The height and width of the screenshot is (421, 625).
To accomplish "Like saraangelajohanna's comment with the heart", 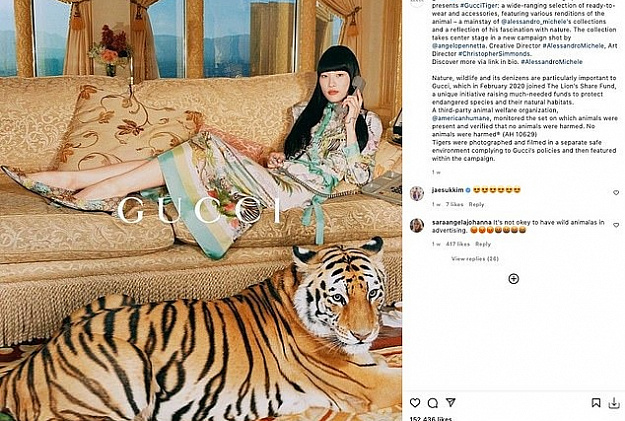I will click(x=616, y=225).
